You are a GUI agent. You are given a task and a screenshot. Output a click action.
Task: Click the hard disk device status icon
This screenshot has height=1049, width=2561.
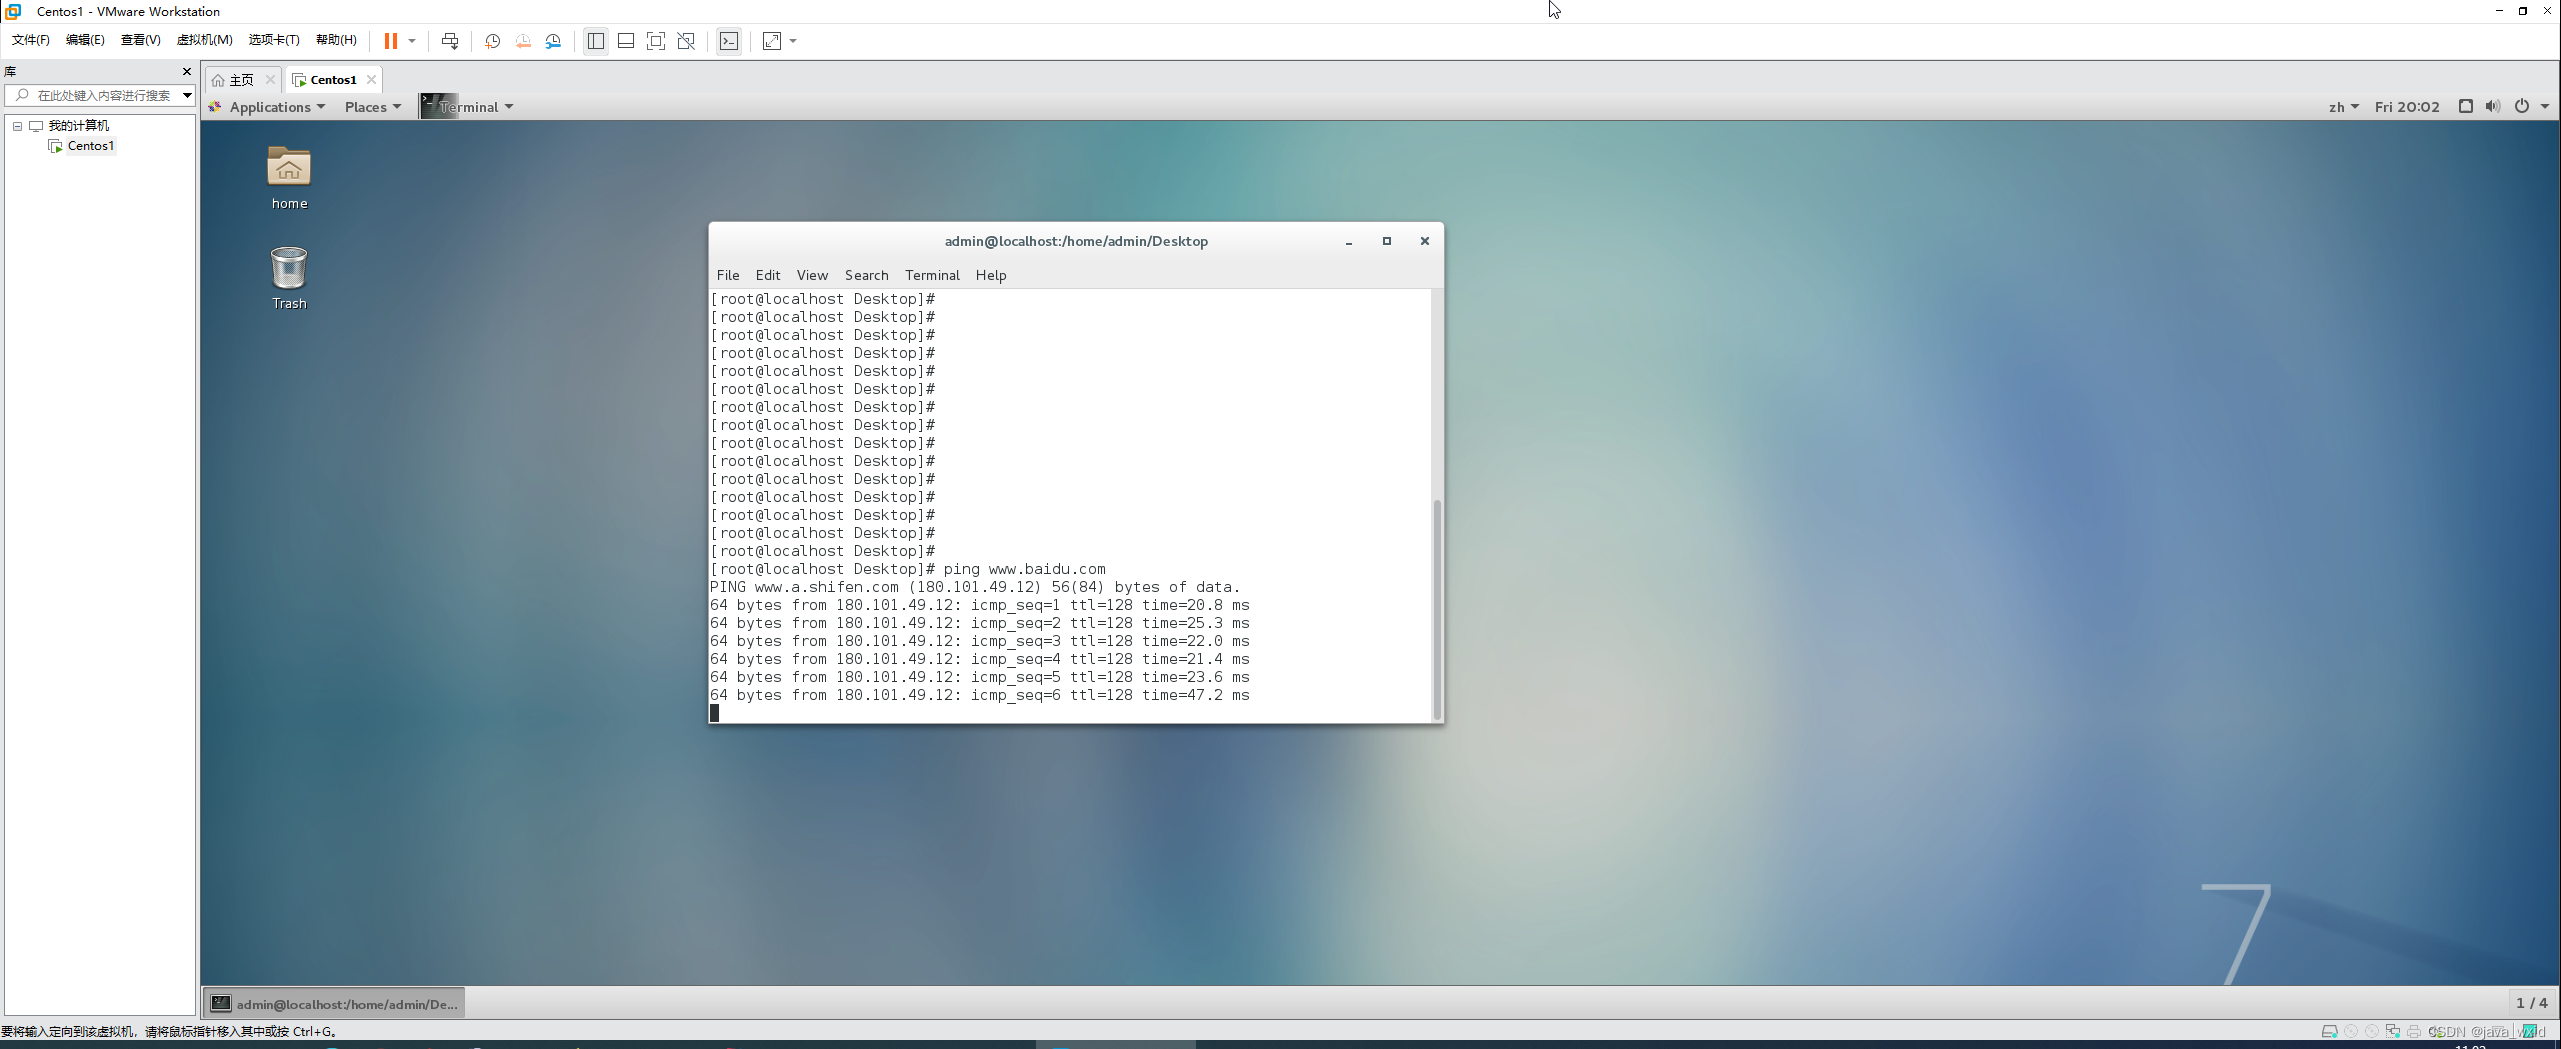pos(2329,1031)
